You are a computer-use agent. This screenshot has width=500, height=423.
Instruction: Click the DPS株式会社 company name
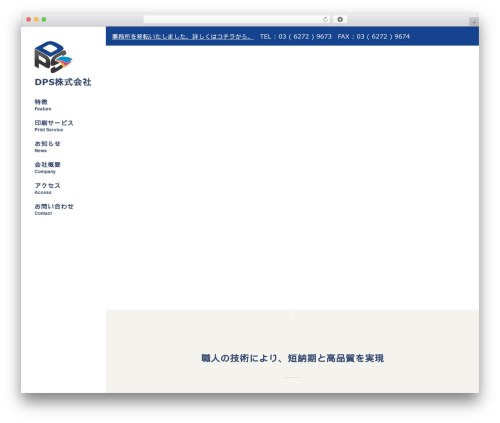point(63,82)
